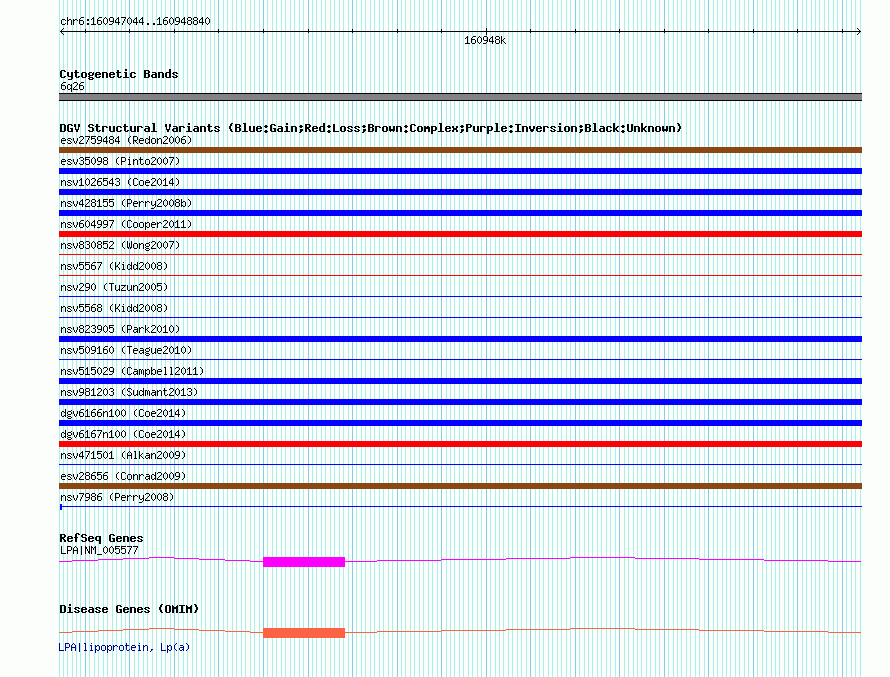890x677 pixels.
Task: Open the LPA|NM_005577 transcript label
Action: coord(99,550)
